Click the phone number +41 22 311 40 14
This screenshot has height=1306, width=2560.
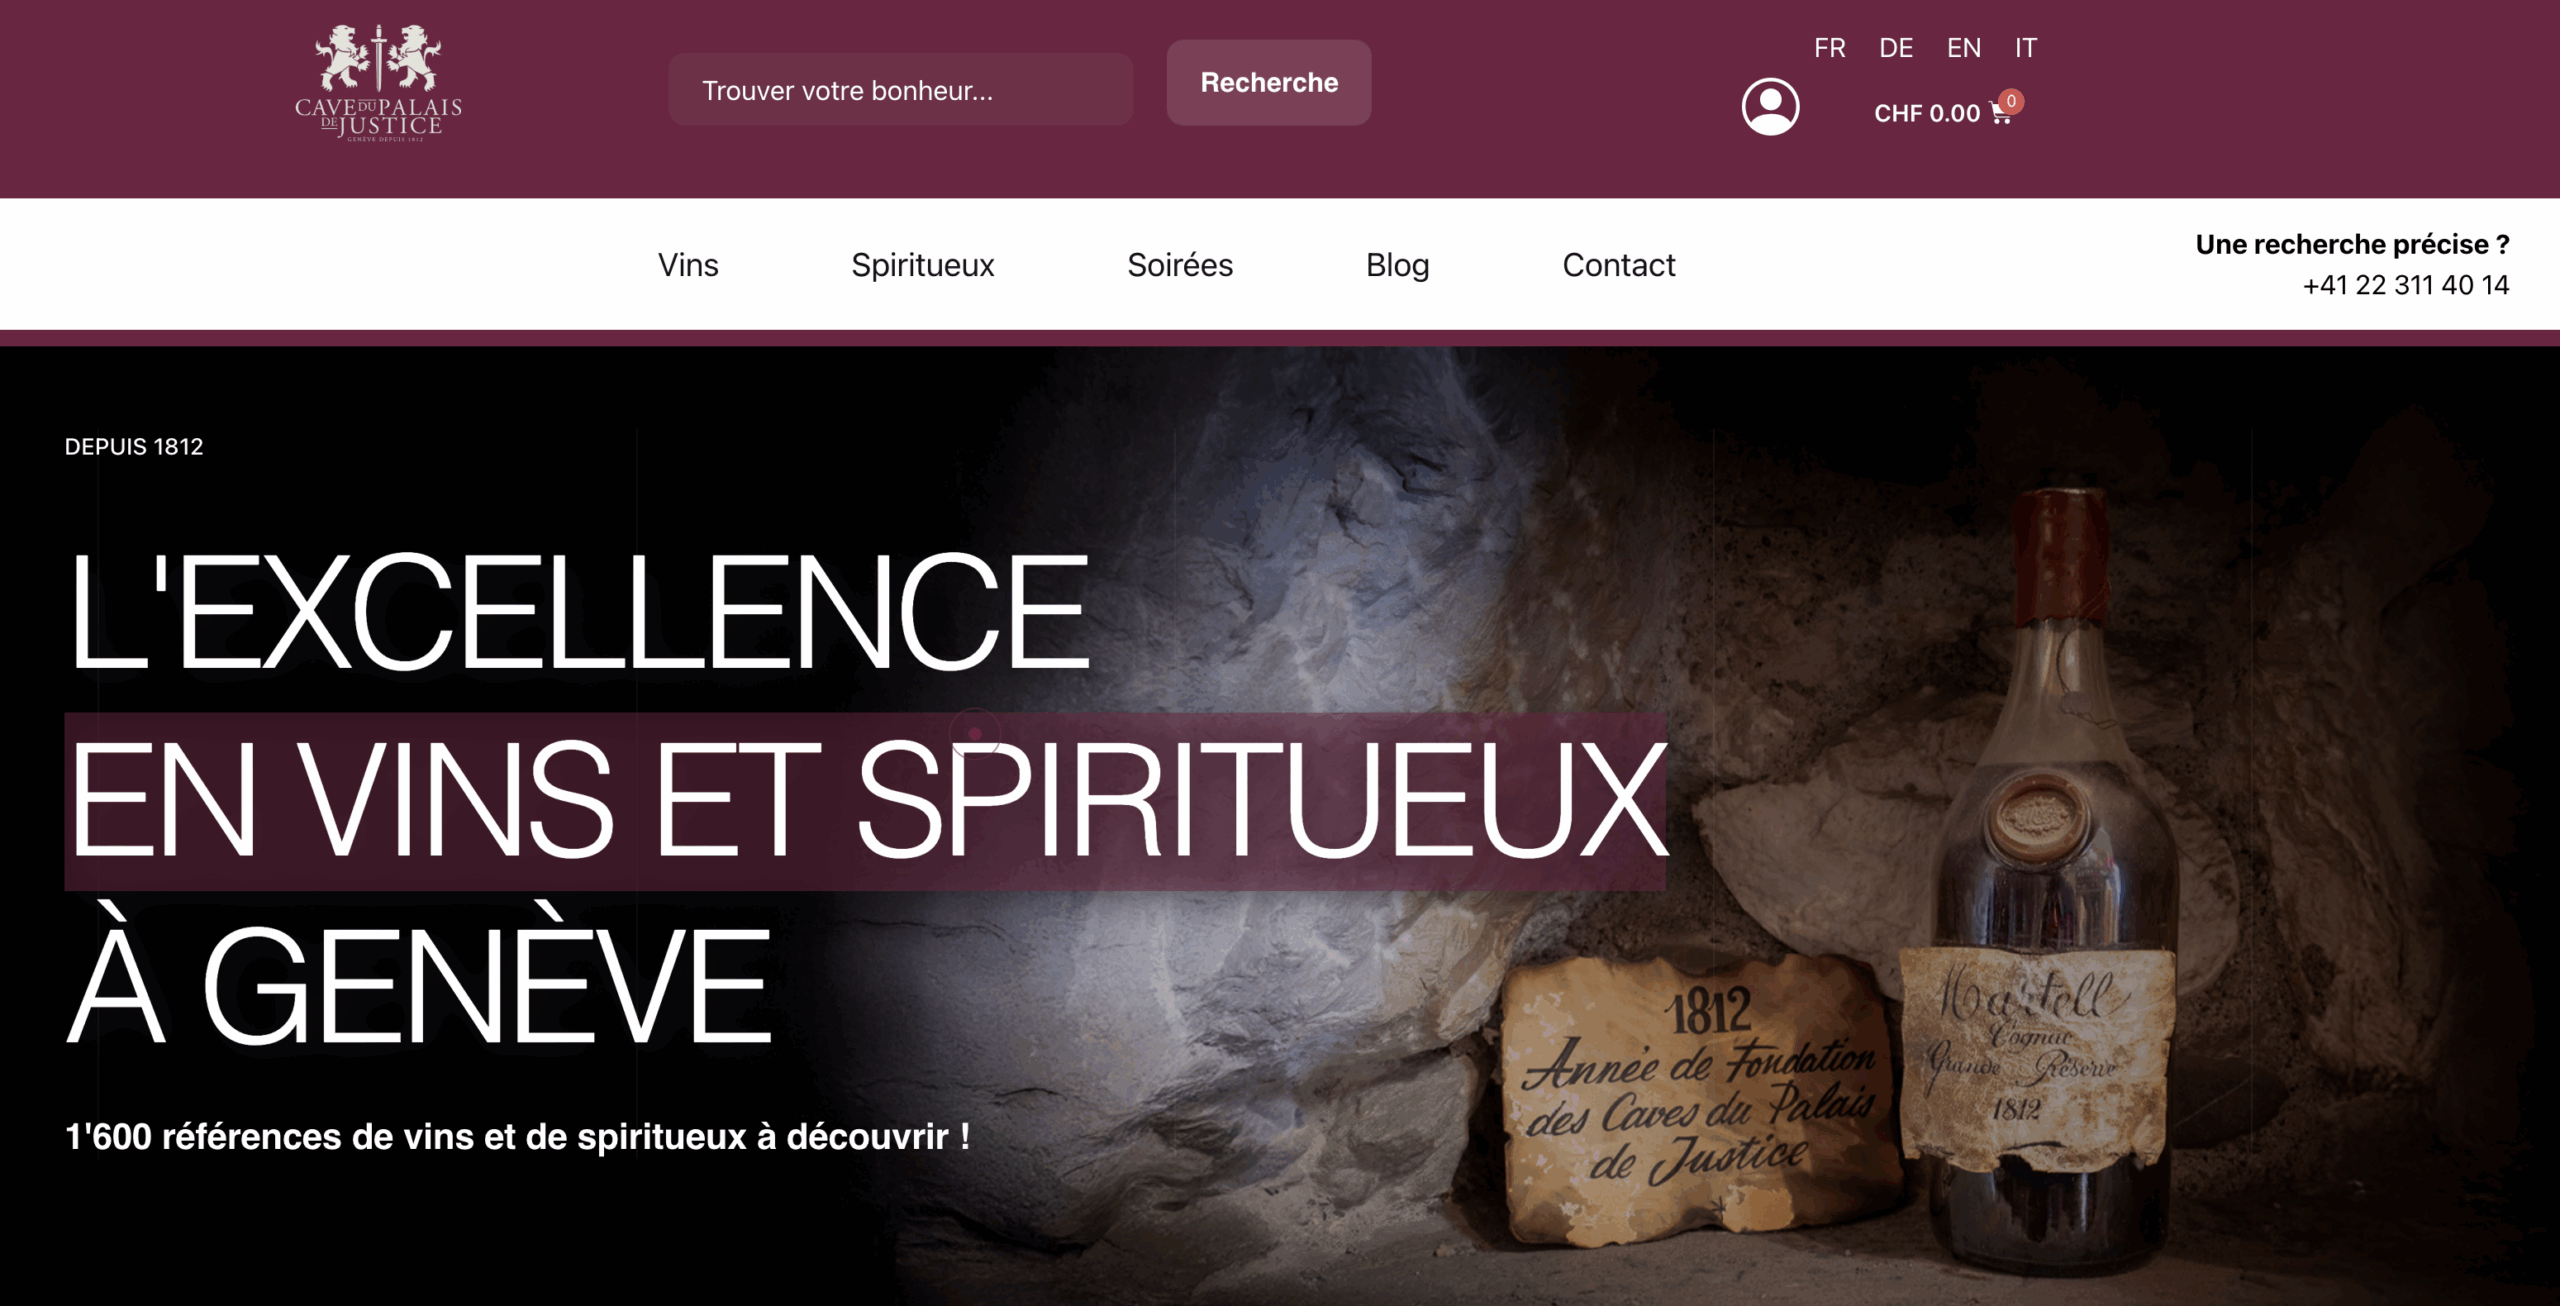tap(2405, 285)
